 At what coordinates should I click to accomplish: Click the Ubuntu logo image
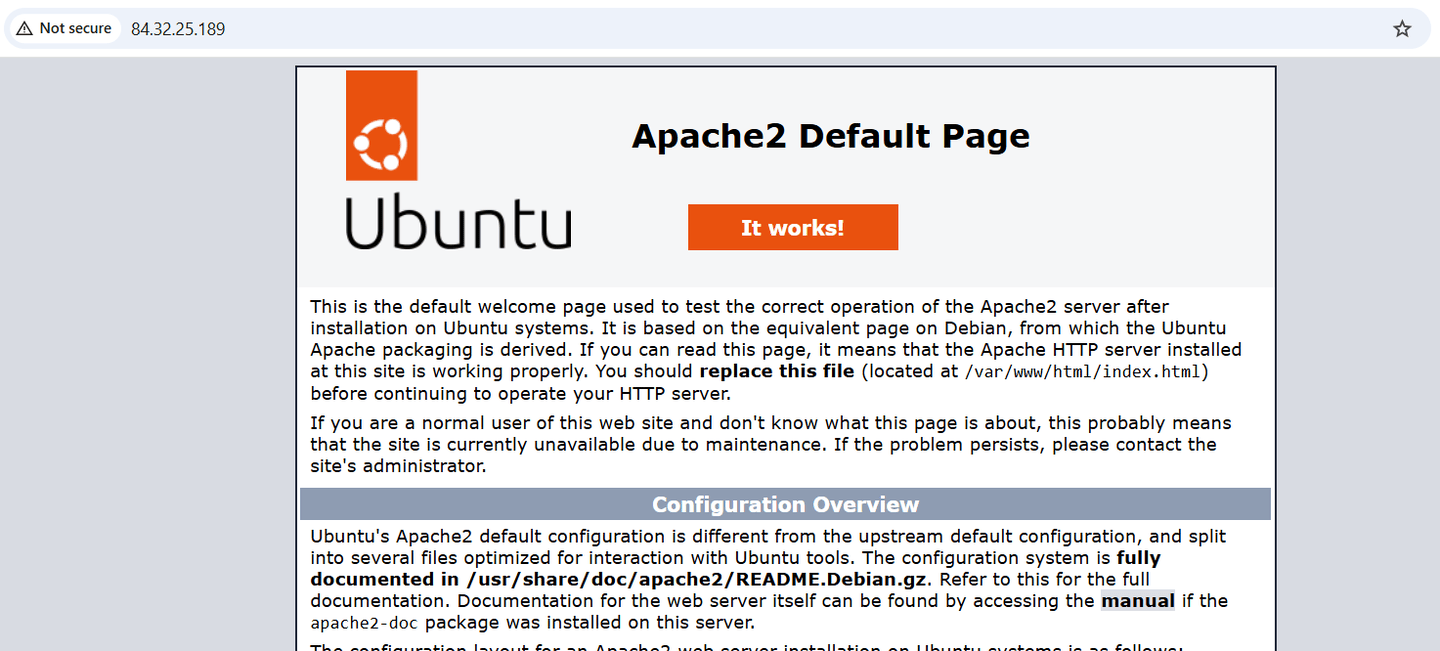458,161
